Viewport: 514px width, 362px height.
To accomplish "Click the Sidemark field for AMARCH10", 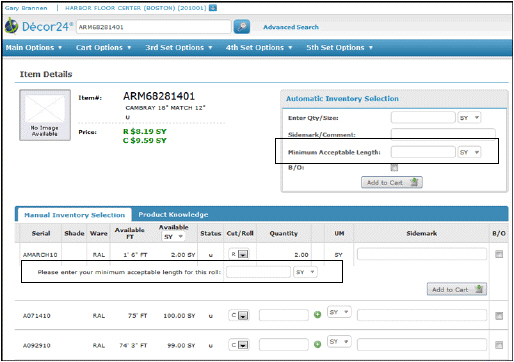I will (x=422, y=254).
